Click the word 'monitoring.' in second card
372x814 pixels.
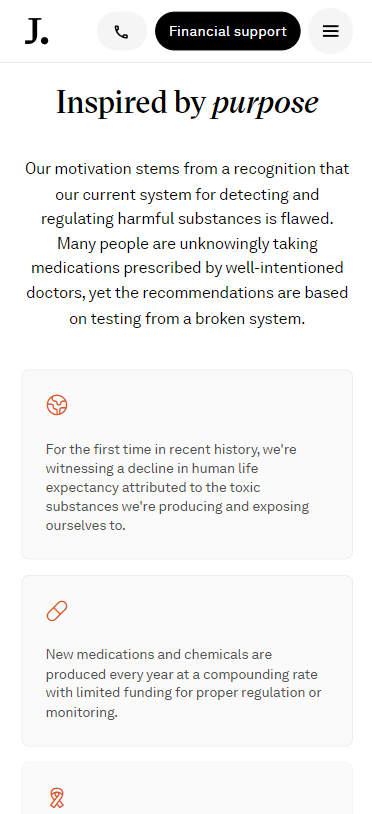pyautogui.click(x=81, y=712)
